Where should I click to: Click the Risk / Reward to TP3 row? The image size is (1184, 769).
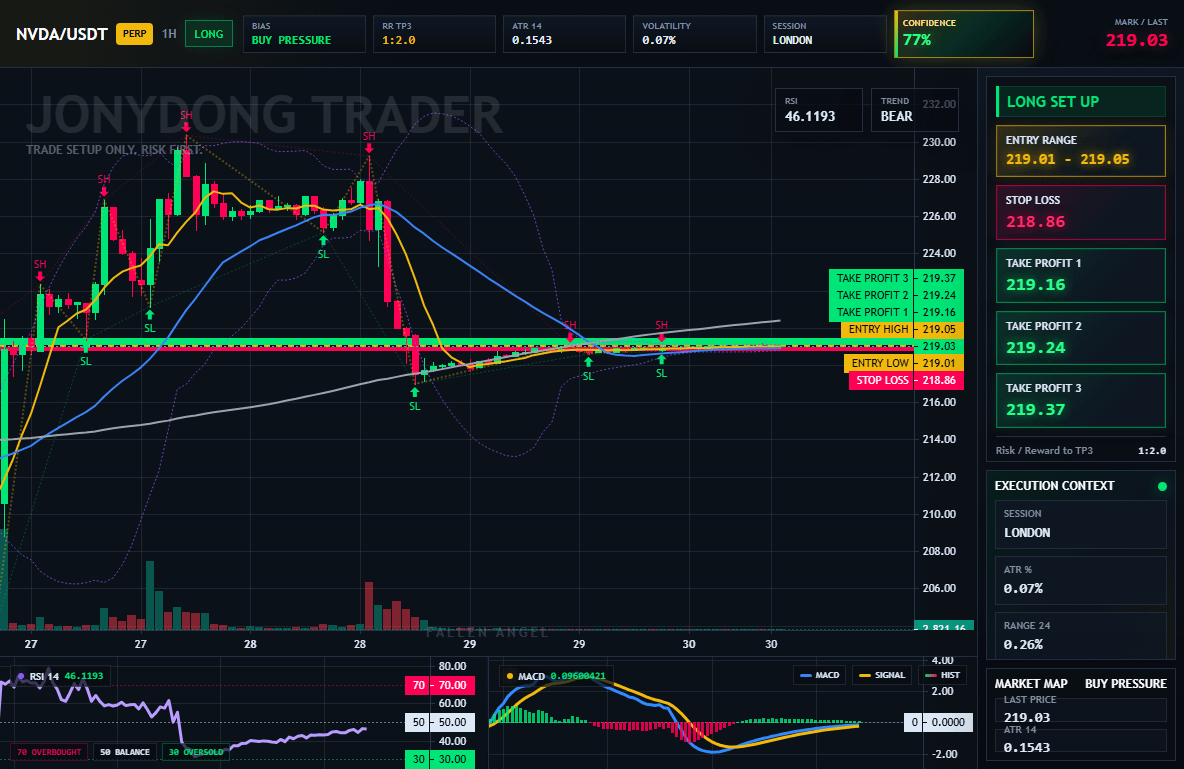click(1081, 450)
